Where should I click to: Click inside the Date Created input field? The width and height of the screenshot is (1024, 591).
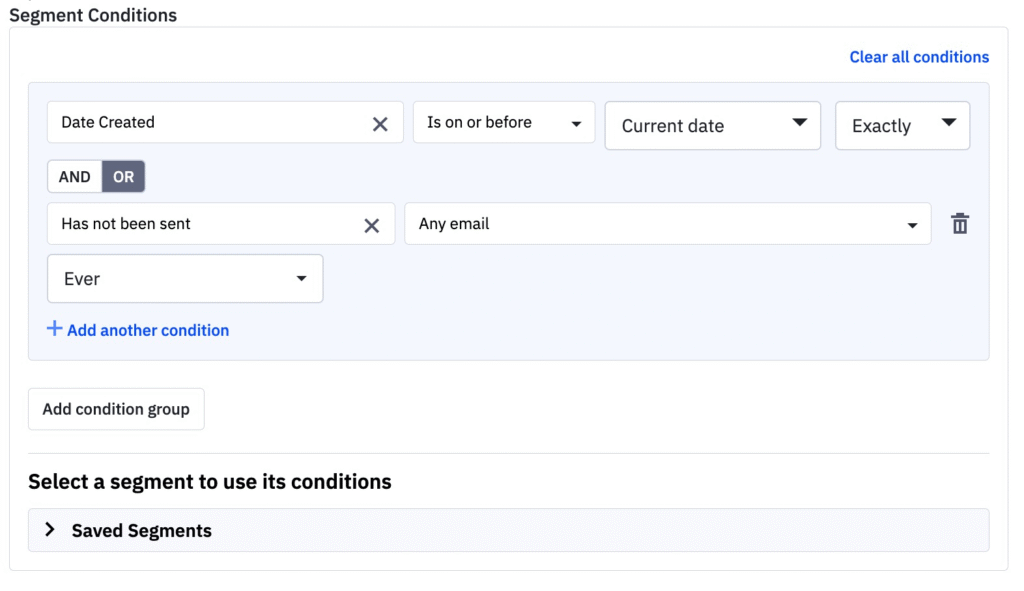click(x=200, y=122)
